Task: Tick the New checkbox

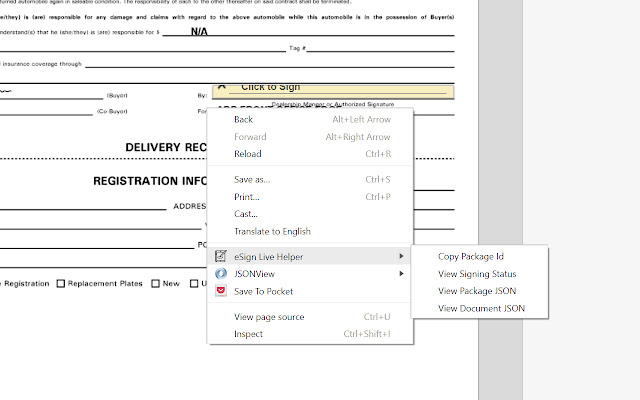Action: click(x=156, y=284)
